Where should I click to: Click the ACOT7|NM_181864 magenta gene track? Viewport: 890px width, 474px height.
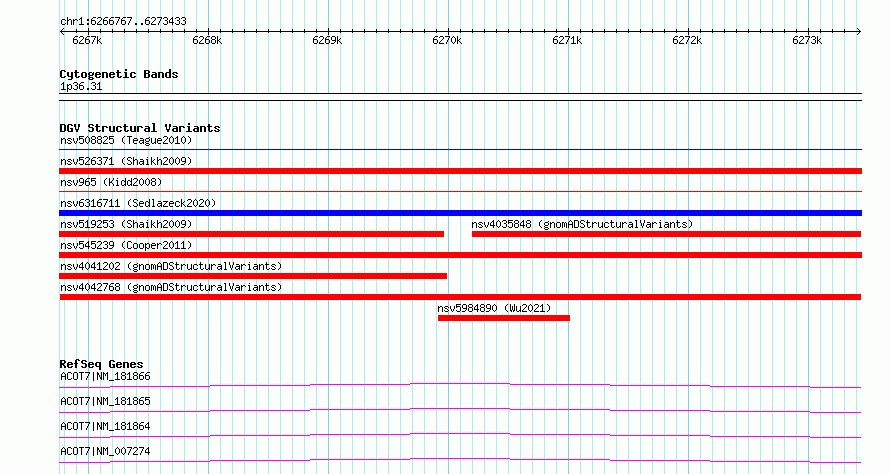pos(460,435)
